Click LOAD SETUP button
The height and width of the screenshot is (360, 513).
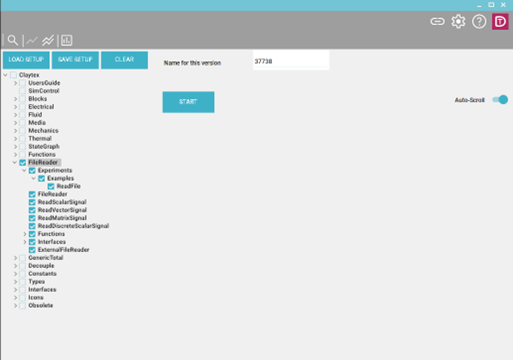[x=26, y=60]
